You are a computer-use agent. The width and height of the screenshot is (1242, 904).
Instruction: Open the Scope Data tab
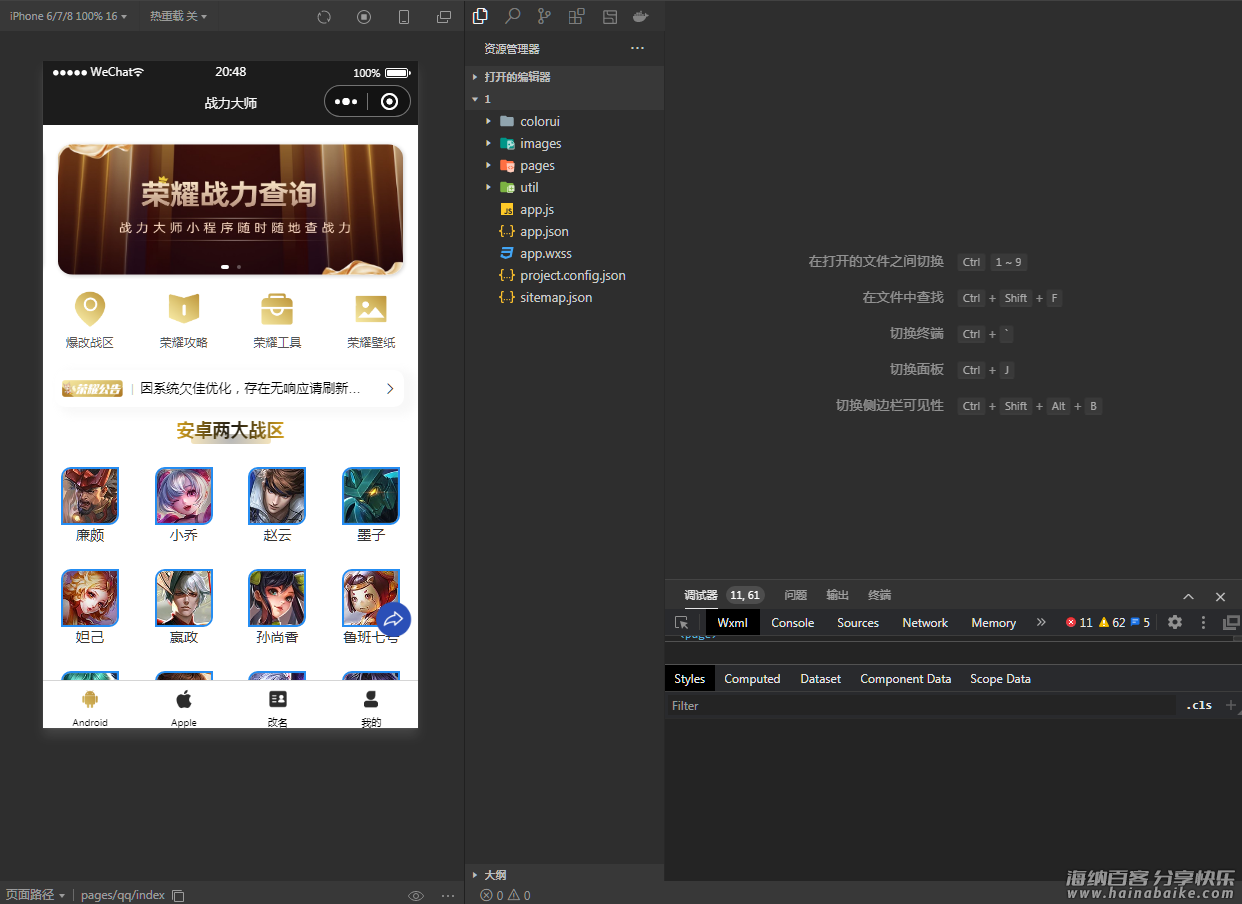coord(1000,678)
